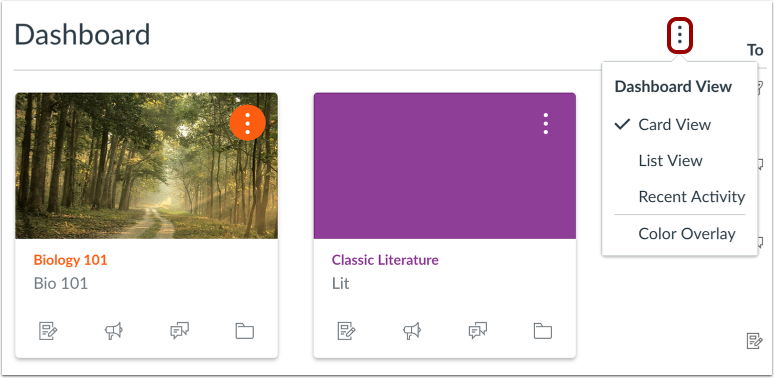This screenshot has width=774, height=378.
Task: Open Classic Literature files folder icon
Action: (x=542, y=331)
